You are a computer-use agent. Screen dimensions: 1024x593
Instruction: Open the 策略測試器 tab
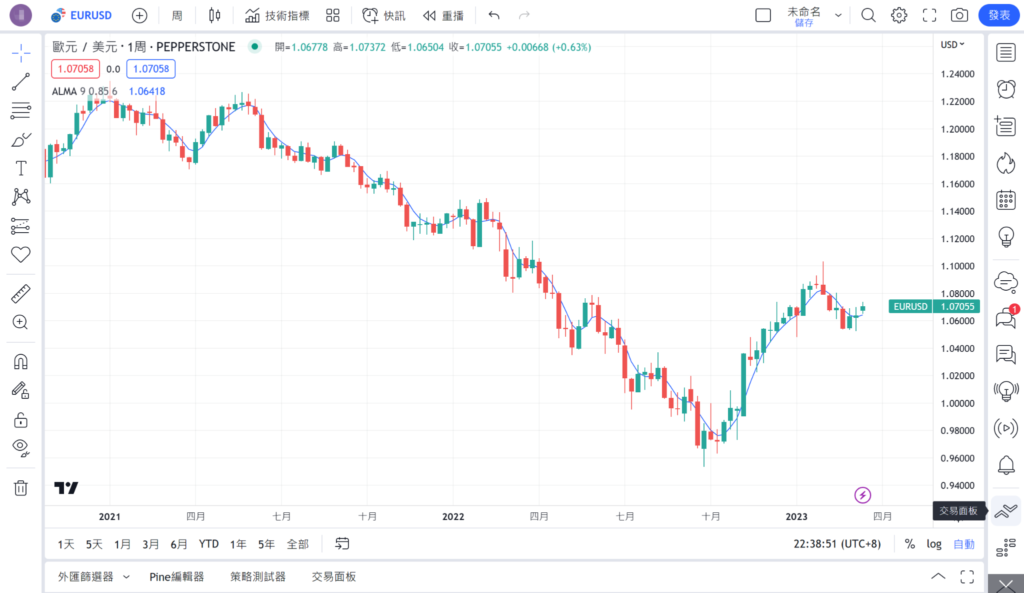(x=257, y=577)
